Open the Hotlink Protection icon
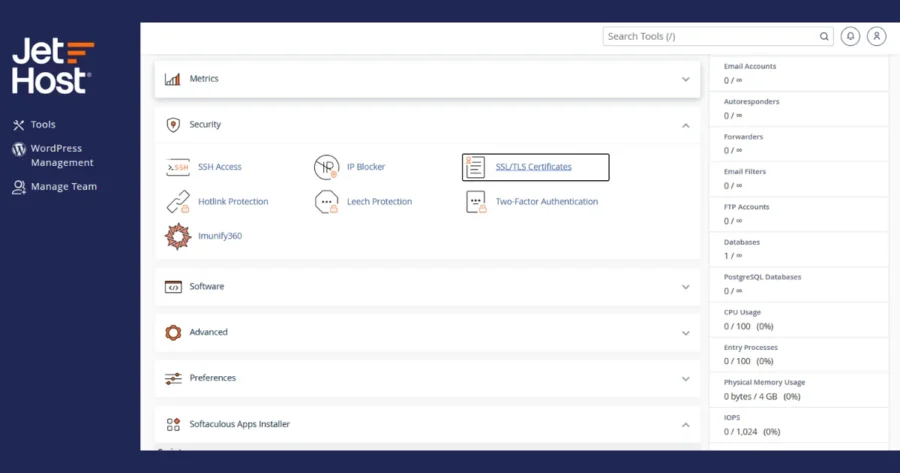This screenshot has width=900, height=473. click(x=178, y=201)
